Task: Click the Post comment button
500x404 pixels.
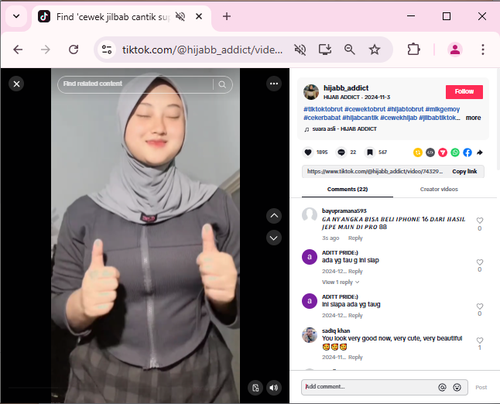Action: point(481,387)
